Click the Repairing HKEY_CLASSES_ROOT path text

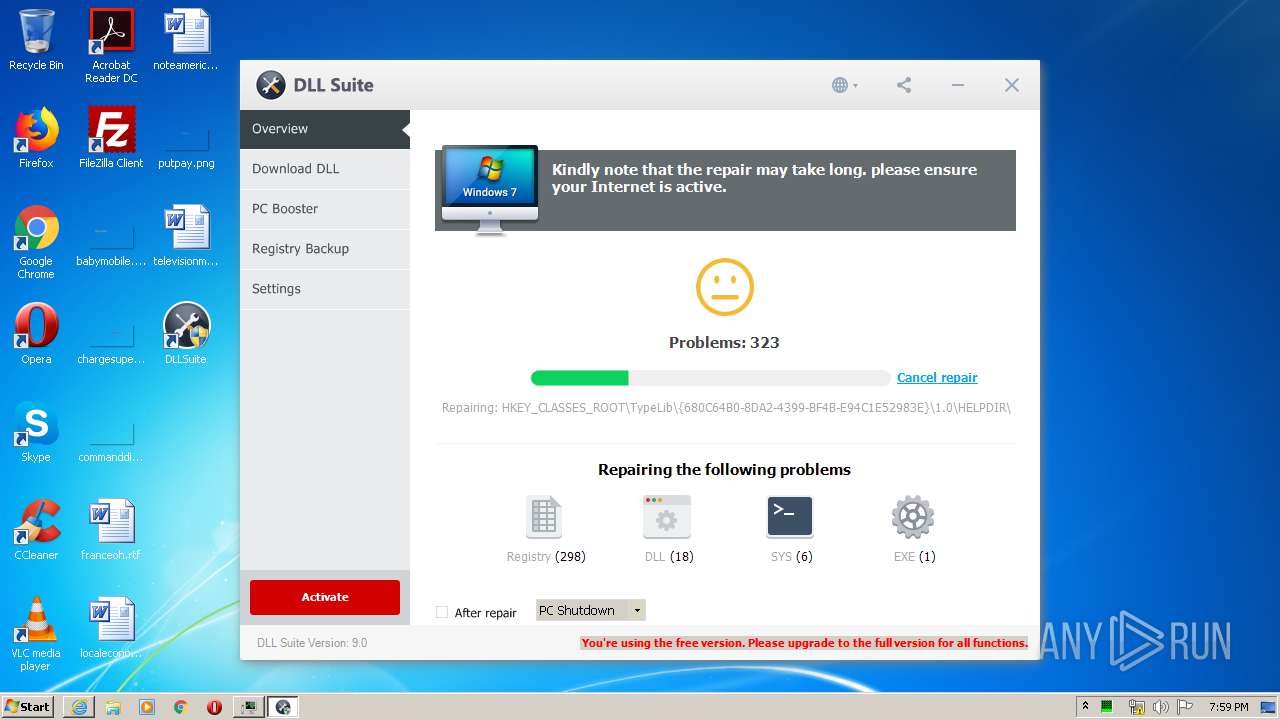[x=726, y=408]
